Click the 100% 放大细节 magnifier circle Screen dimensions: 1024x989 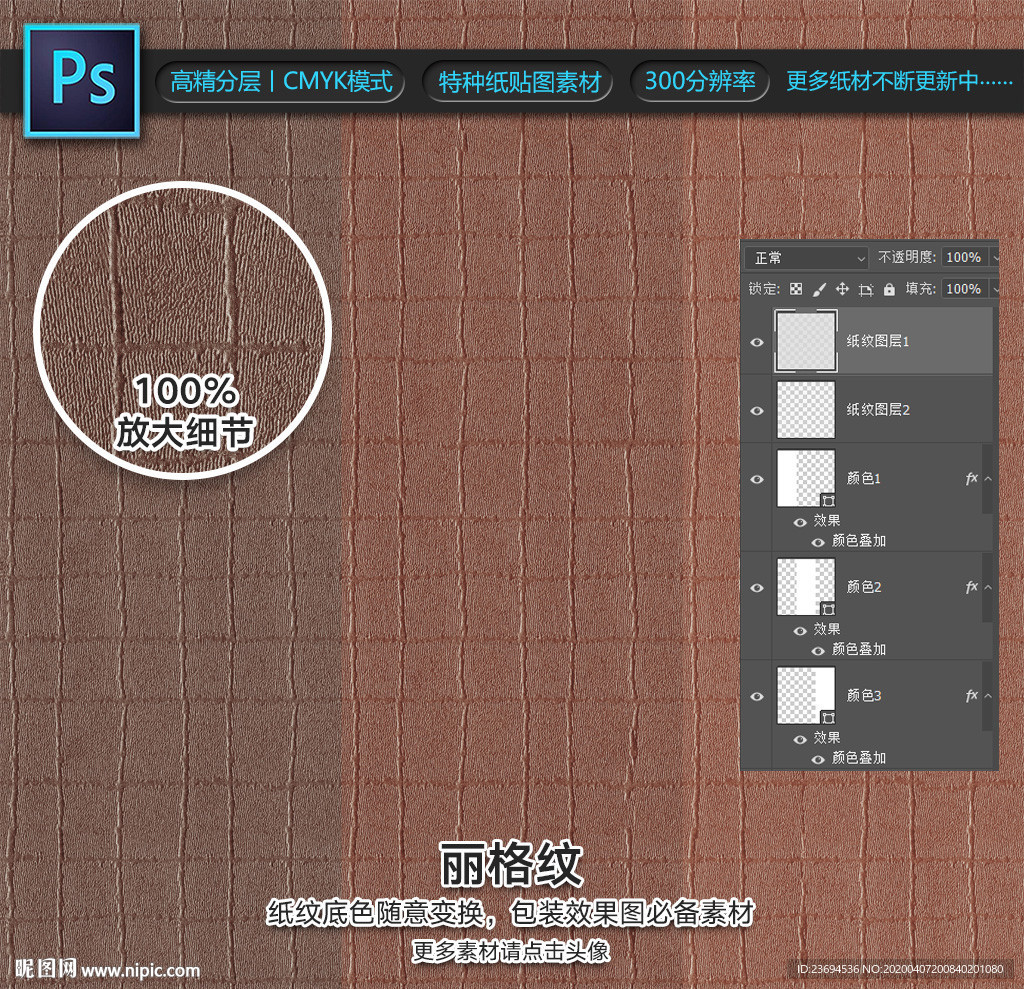pos(182,329)
